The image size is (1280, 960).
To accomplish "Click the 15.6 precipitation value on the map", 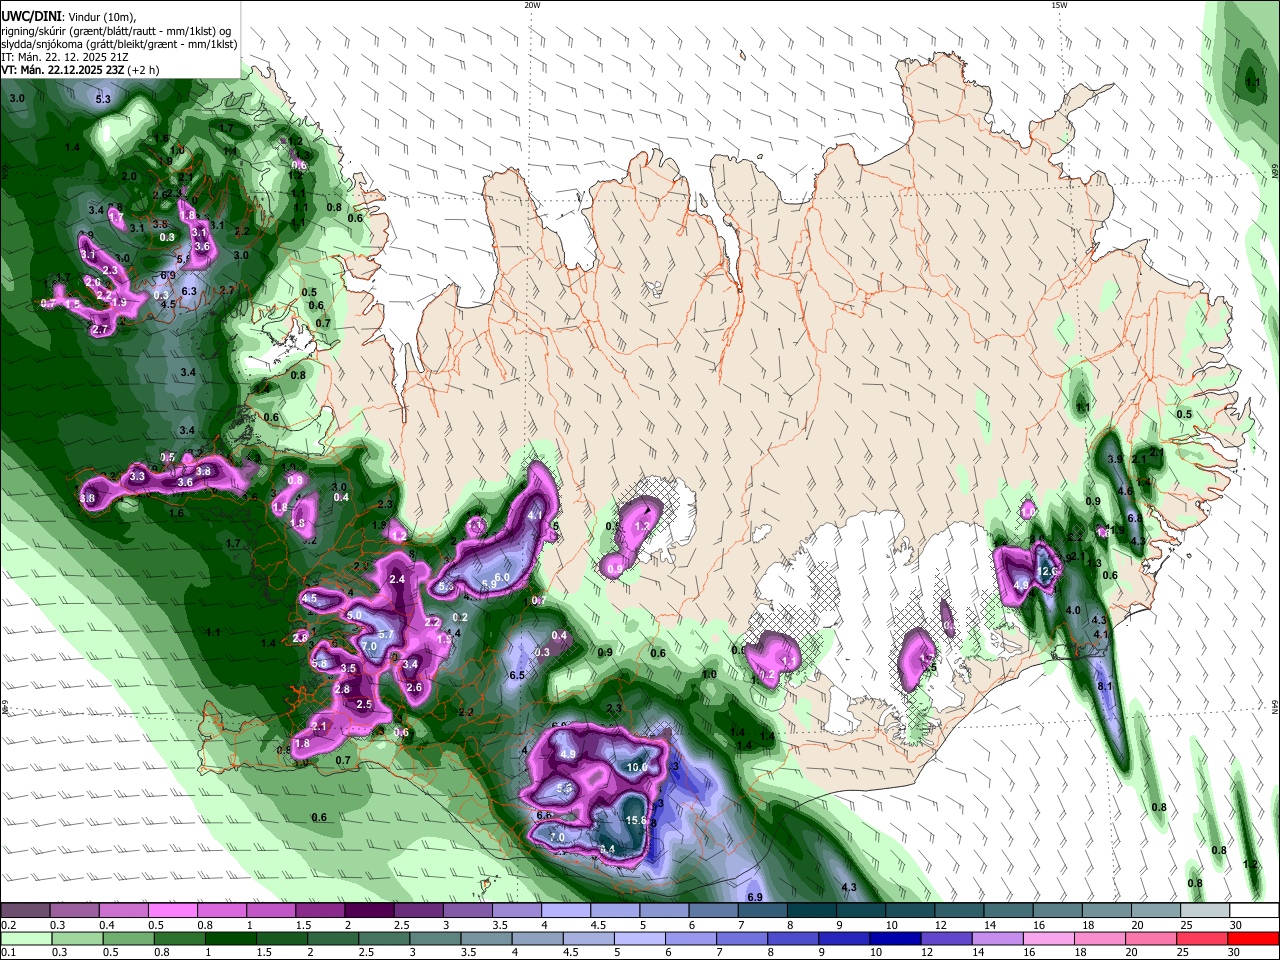I will [636, 820].
